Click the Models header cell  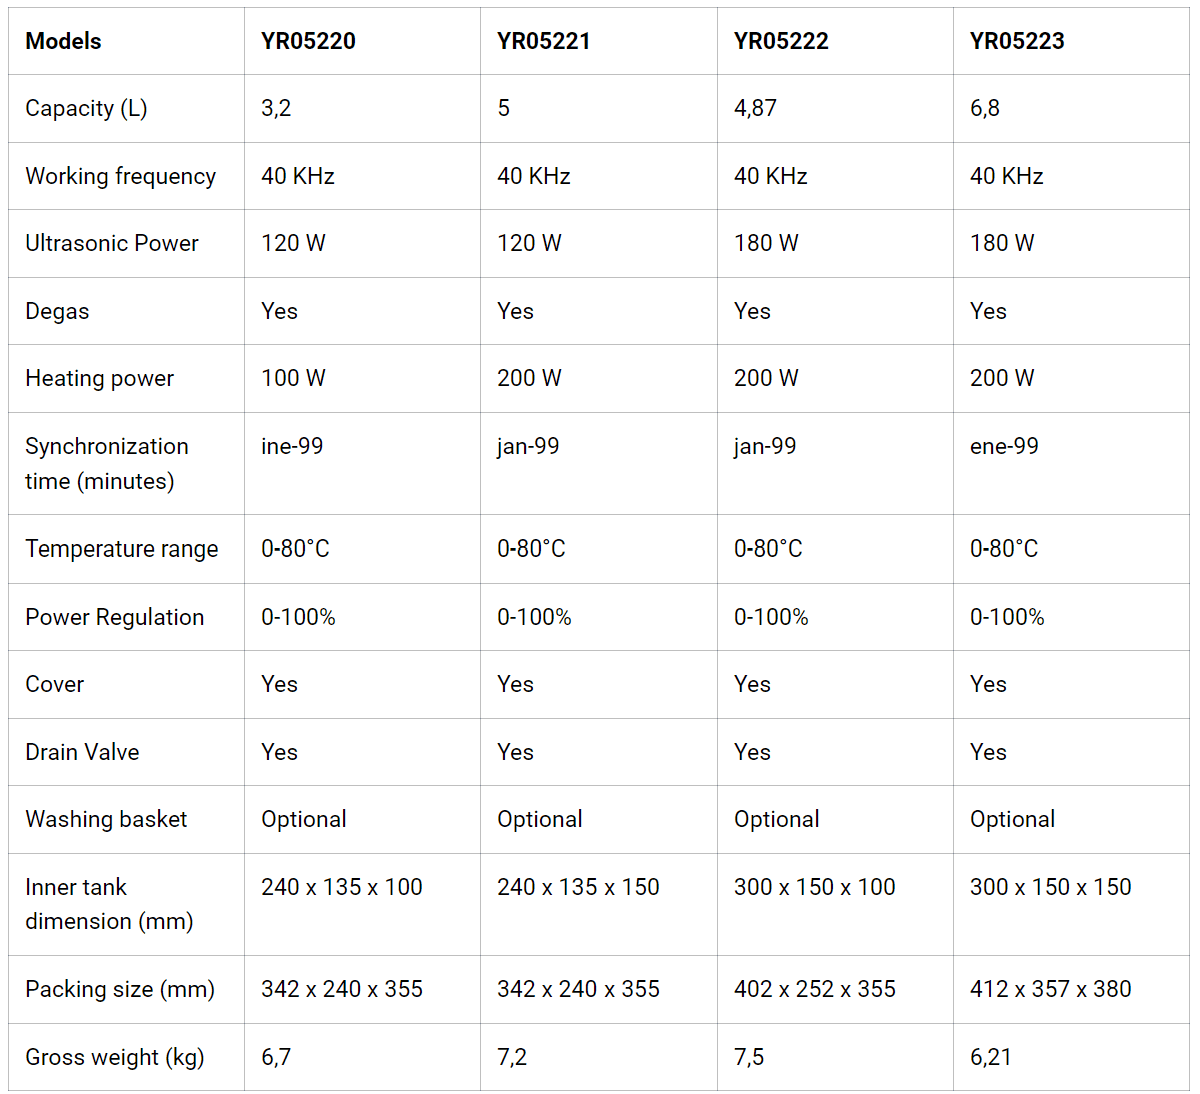point(64,41)
